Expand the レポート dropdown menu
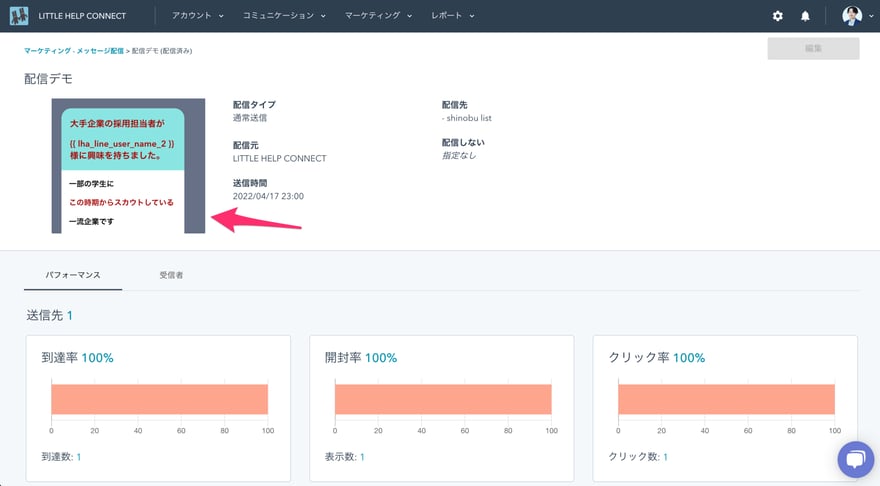Viewport: 880px width, 486px height. (x=452, y=16)
